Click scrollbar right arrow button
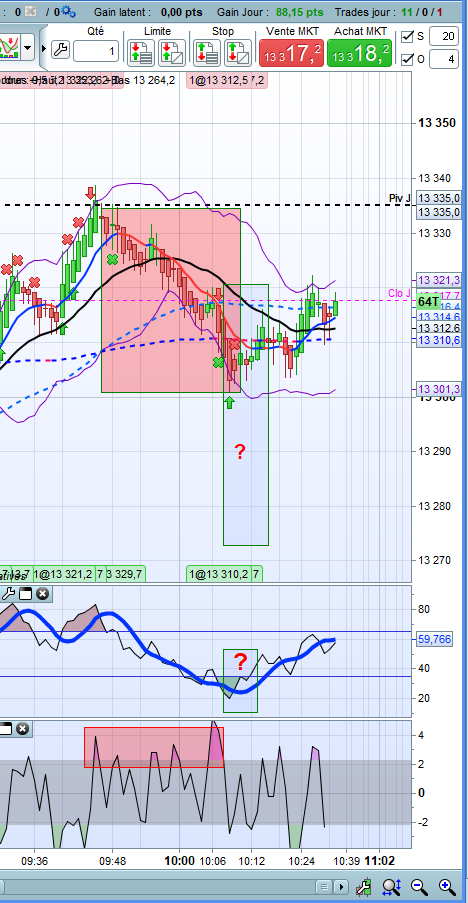 click(341, 887)
